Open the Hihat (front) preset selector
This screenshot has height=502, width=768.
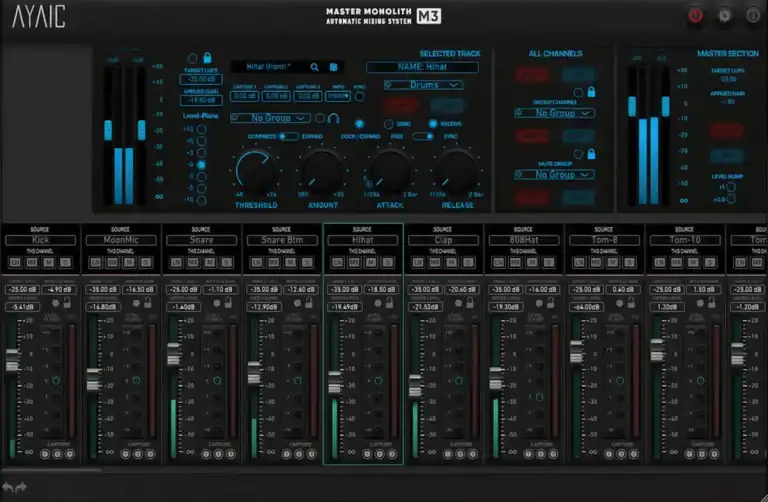(268, 67)
